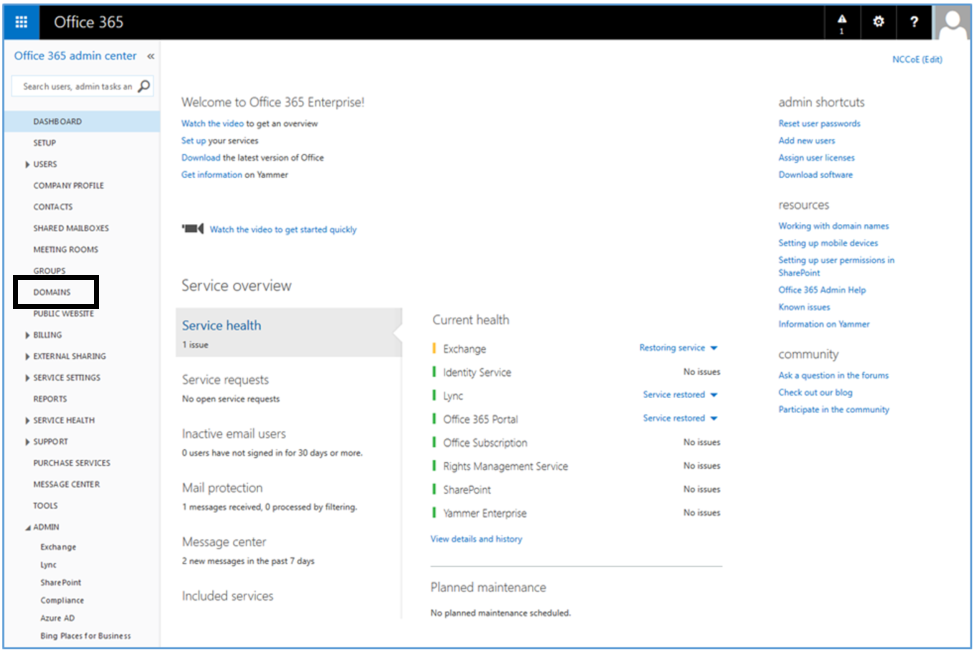The height and width of the screenshot is (654, 975).
Task: Open REPORTS in the navigation
Action: point(50,399)
